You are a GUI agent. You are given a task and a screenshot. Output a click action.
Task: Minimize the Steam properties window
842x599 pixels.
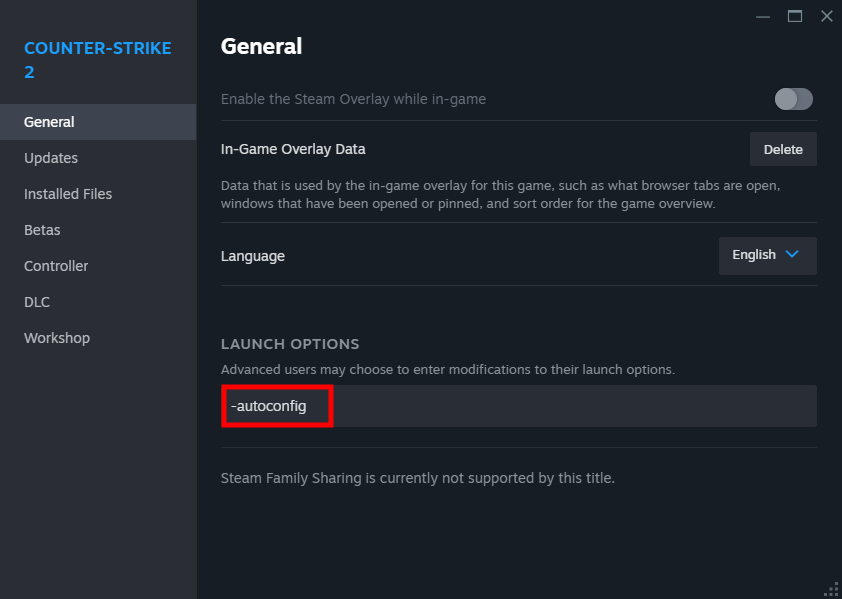coord(762,16)
